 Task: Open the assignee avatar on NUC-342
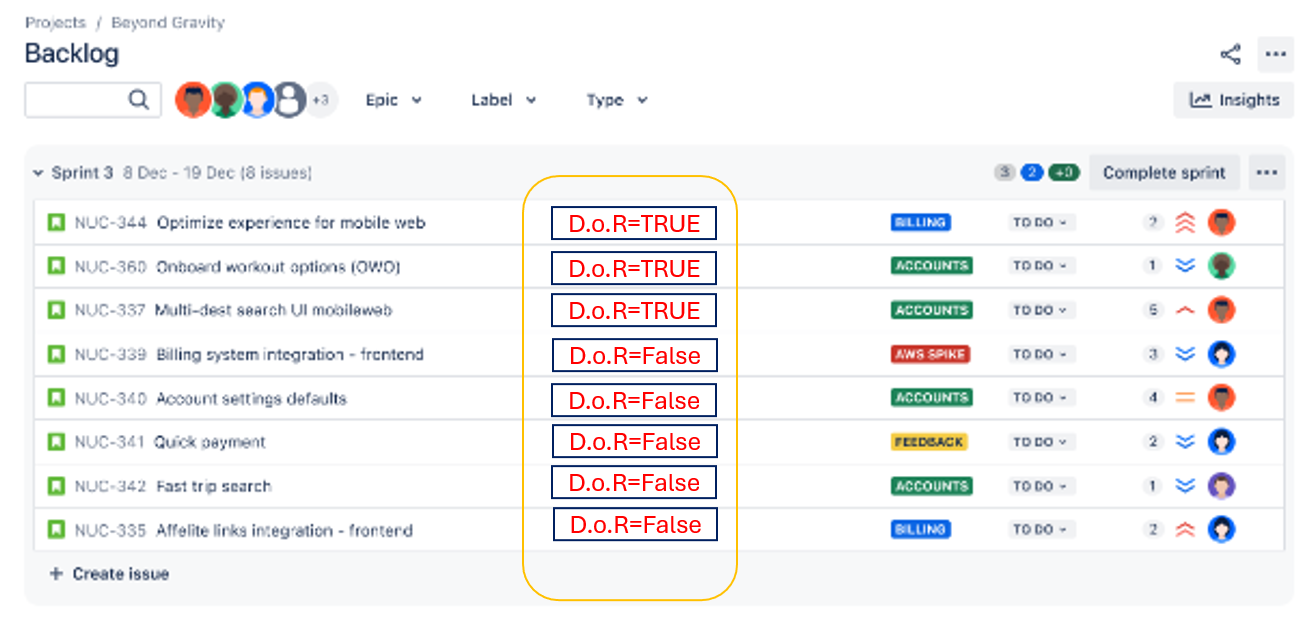(x=1221, y=486)
